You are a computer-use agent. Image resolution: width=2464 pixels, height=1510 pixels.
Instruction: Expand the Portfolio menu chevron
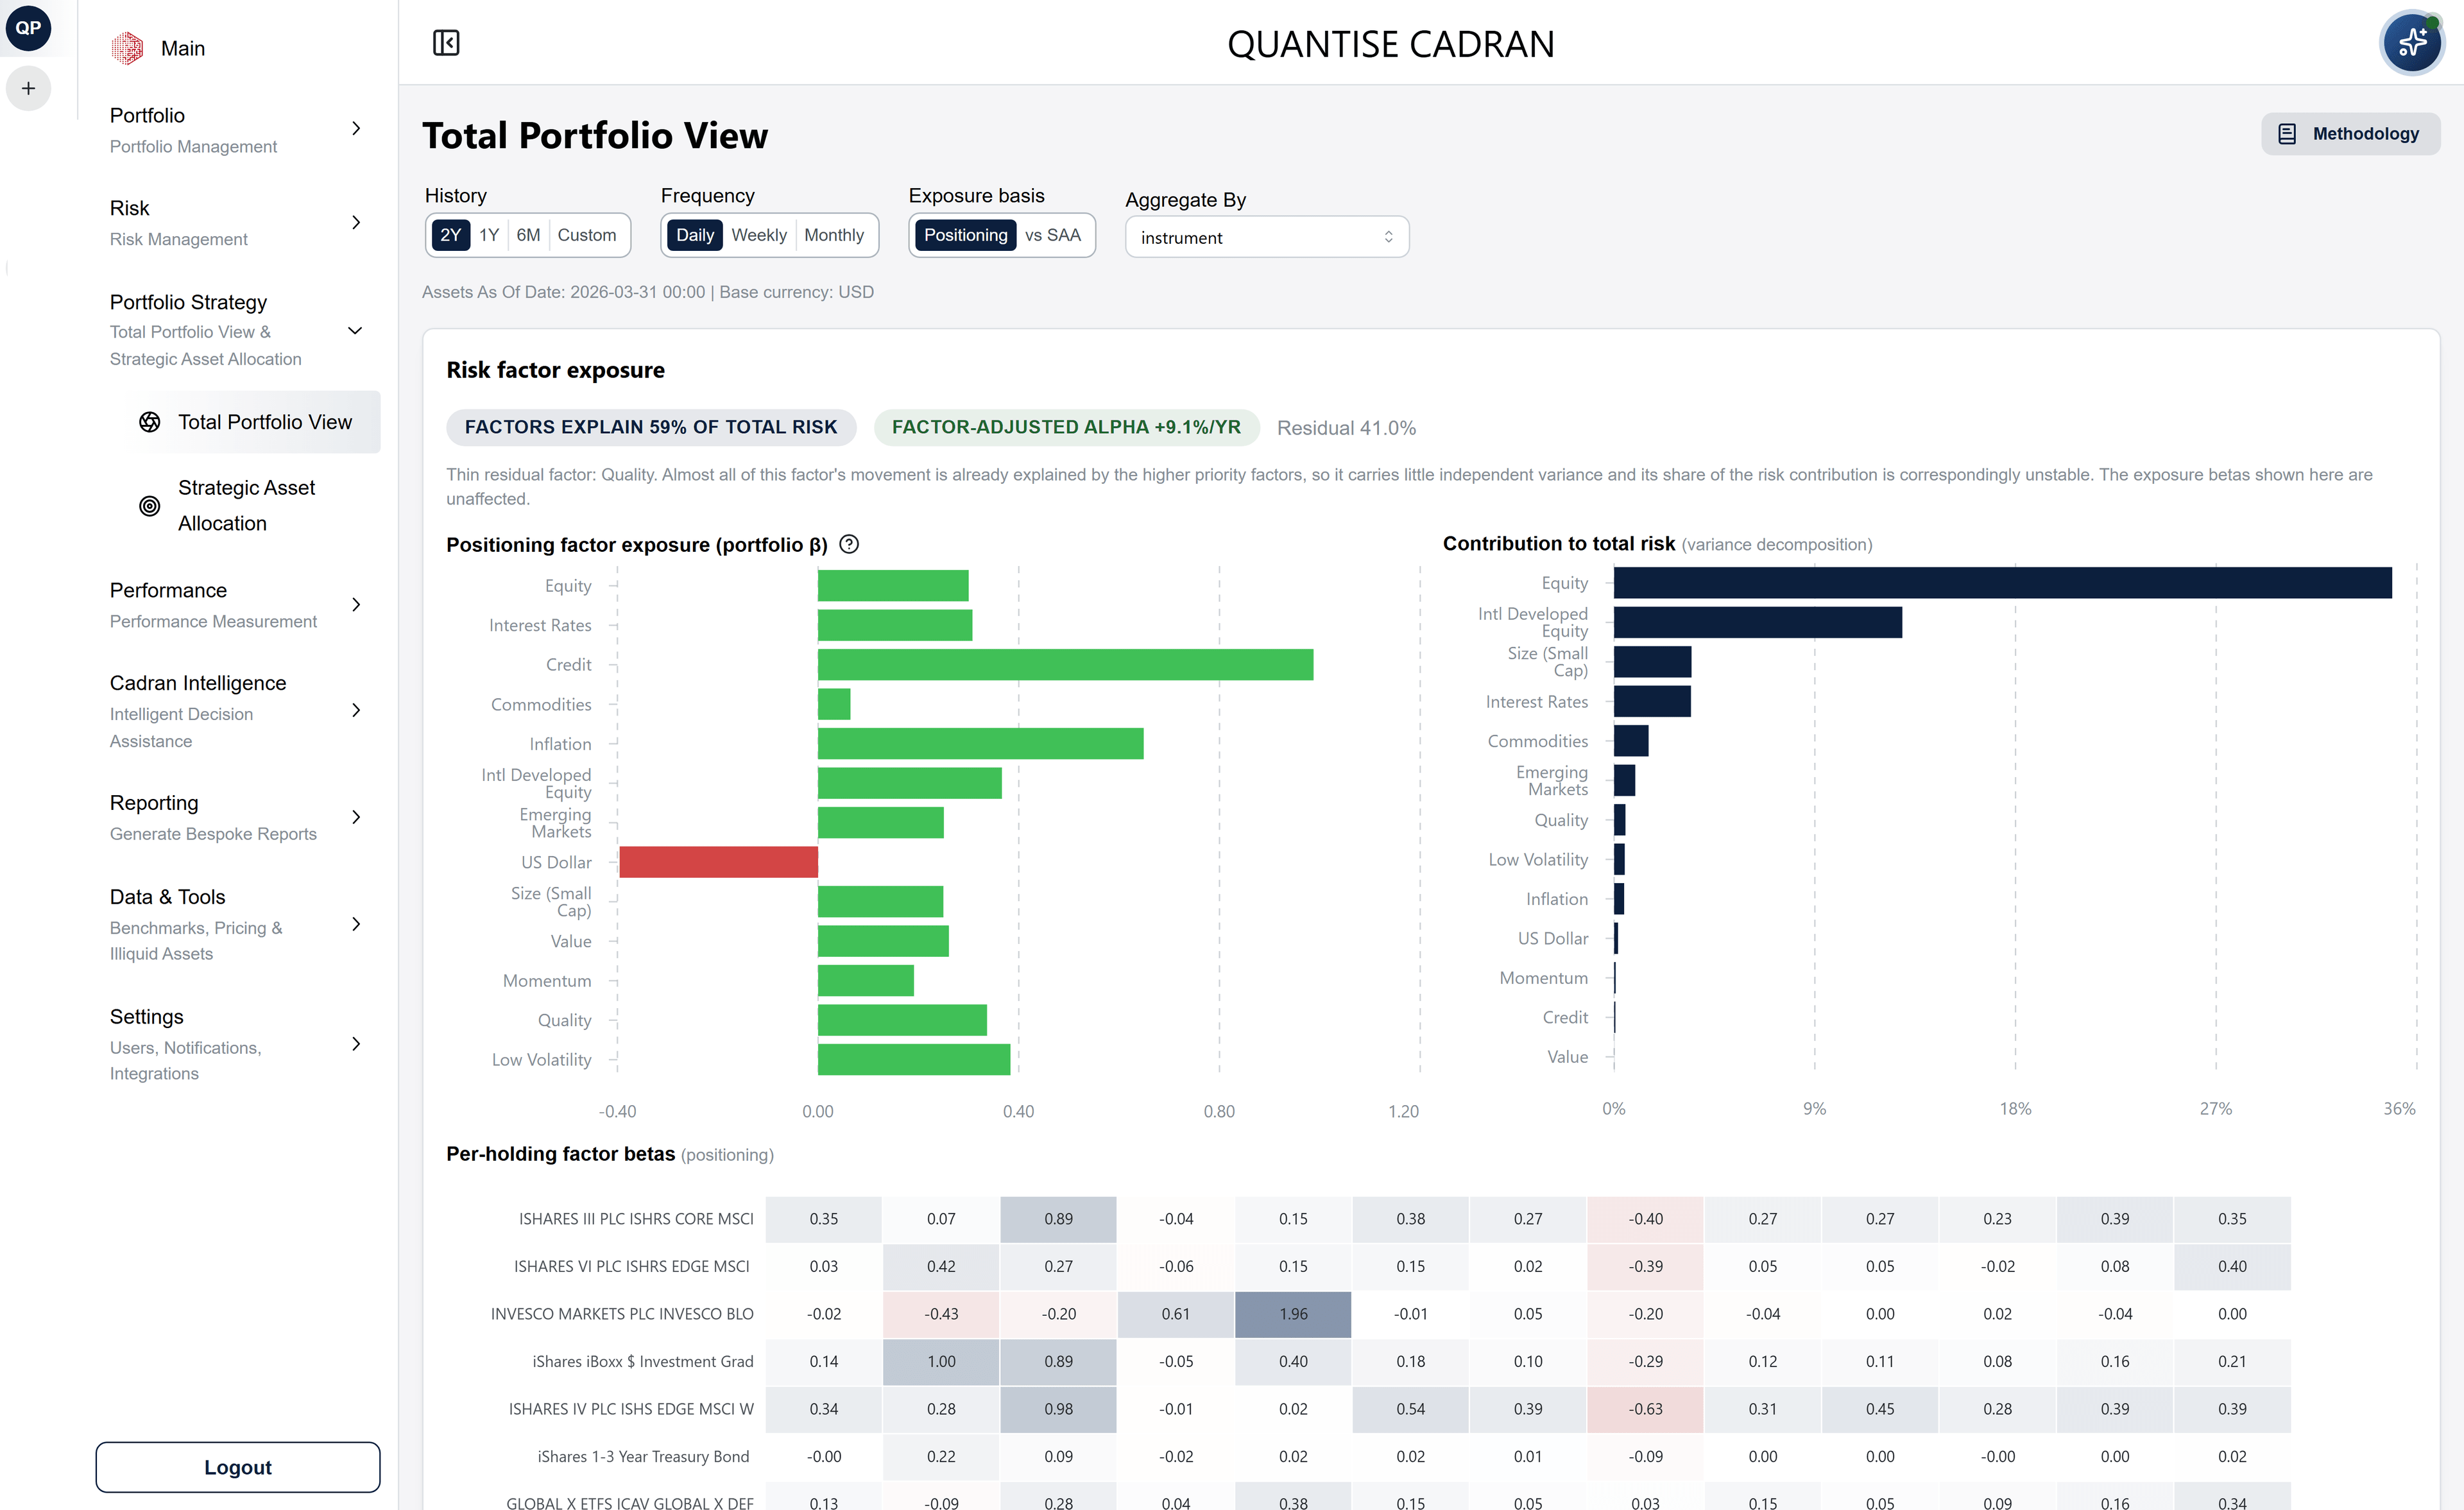[x=356, y=129]
